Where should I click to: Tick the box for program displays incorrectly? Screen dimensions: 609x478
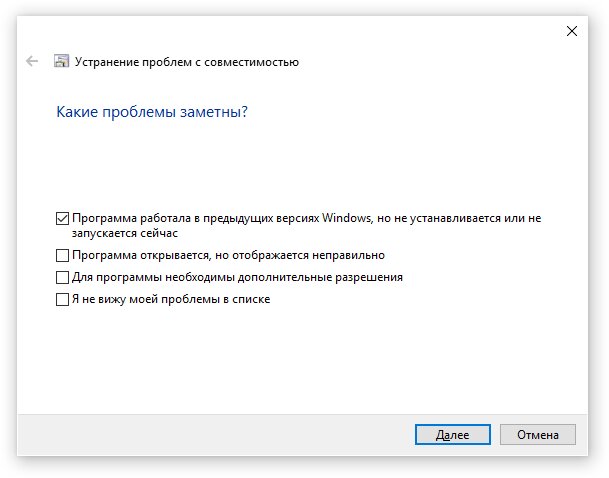coord(62,256)
